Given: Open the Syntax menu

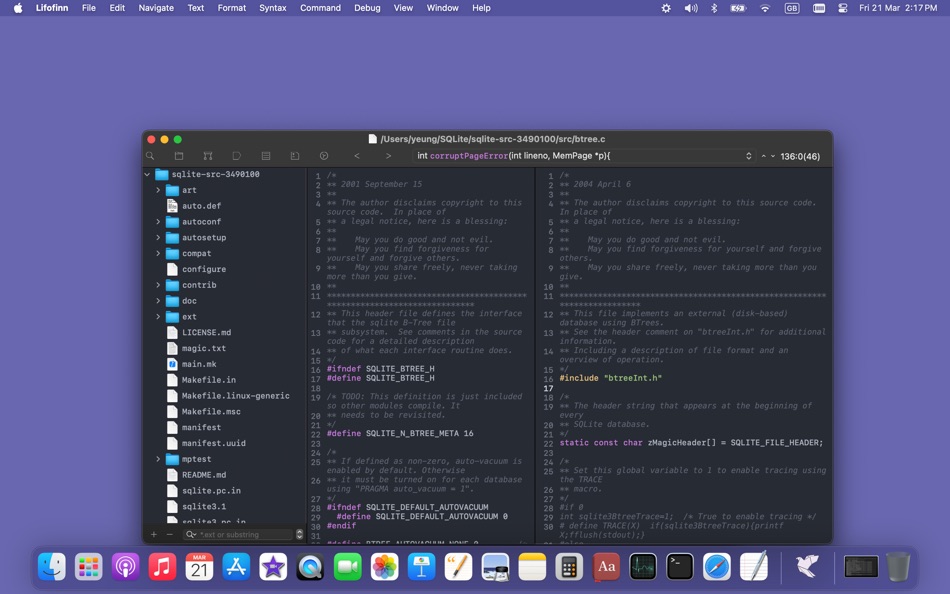Looking at the screenshot, I should [273, 8].
